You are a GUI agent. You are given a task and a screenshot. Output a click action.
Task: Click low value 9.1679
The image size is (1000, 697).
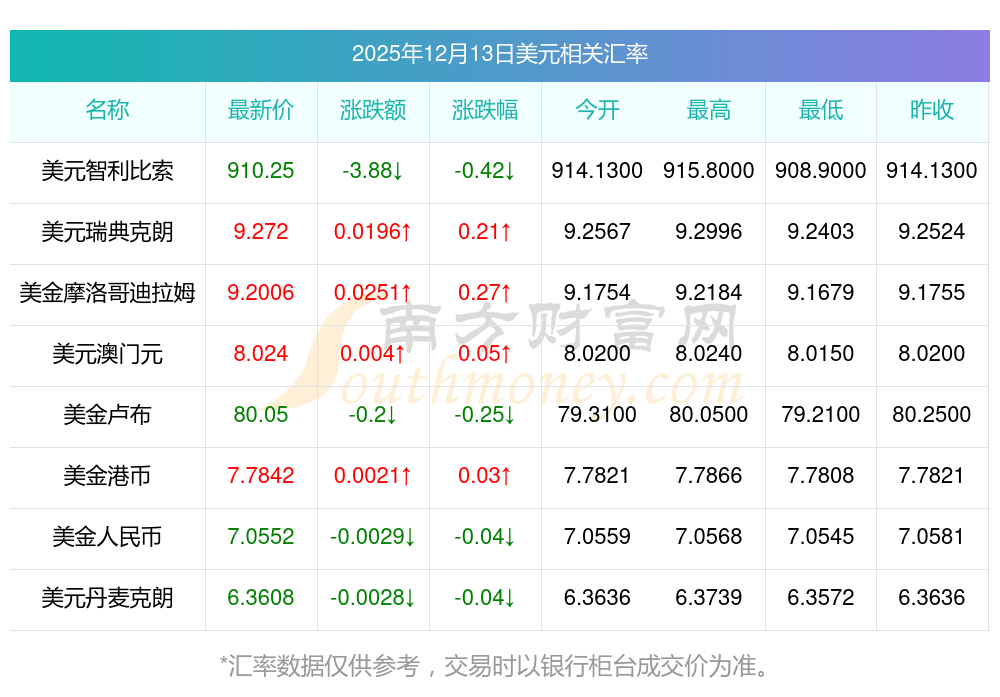tap(820, 293)
